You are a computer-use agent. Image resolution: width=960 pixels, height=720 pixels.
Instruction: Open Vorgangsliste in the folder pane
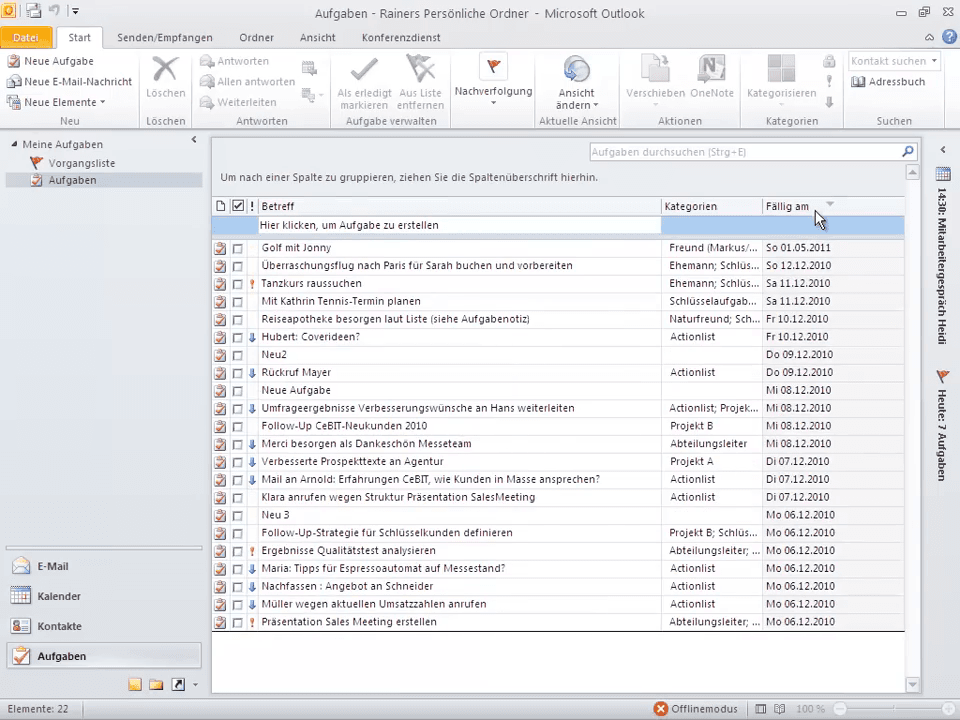81,163
